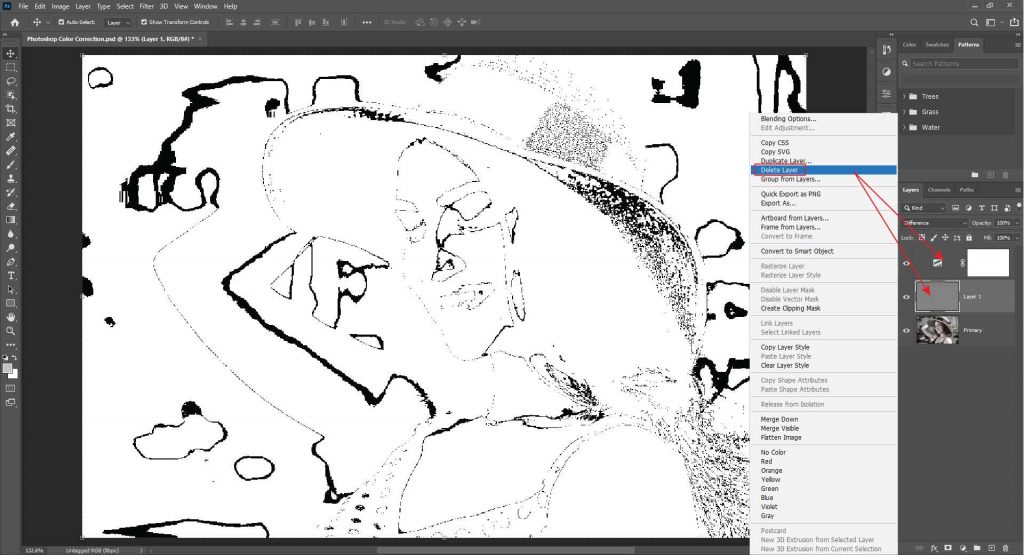Select the Primary layer thumbnail
1024x555 pixels.
[937, 330]
